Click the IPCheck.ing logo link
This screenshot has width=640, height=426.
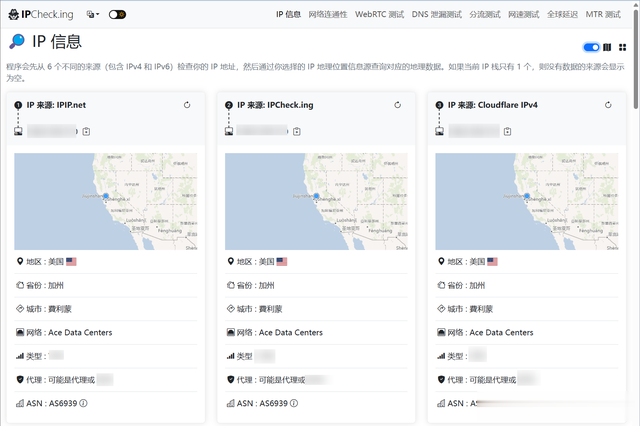pos(41,15)
